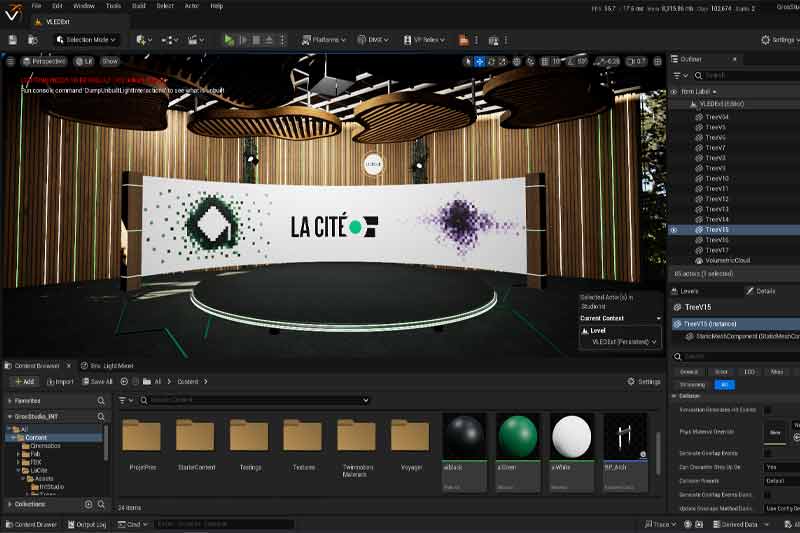Select the viewport Select-objects cursor tool
Image resolution: width=800 pixels, height=533 pixels.
(467, 61)
